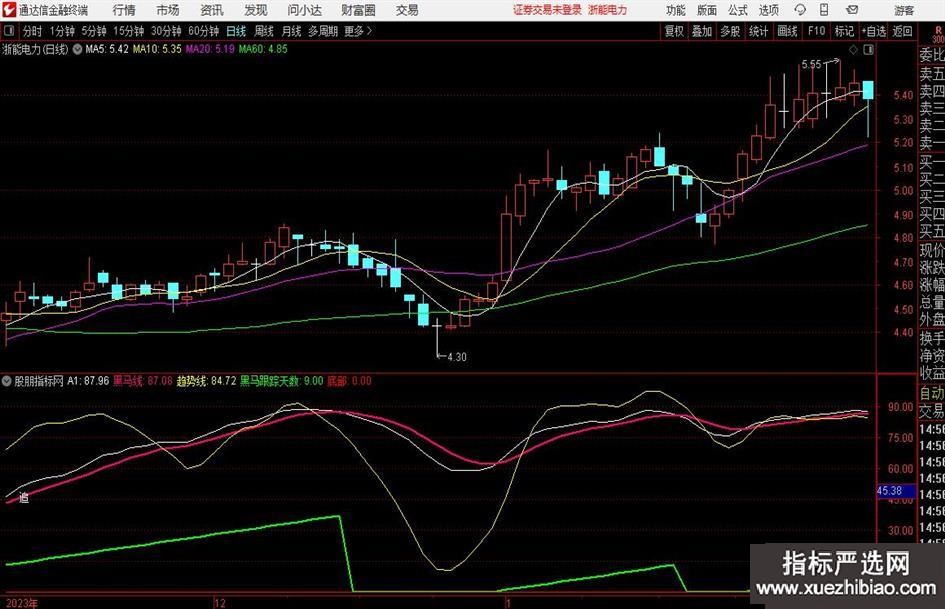
Task: Click the 2023年 date axis label
Action: pos(21,603)
